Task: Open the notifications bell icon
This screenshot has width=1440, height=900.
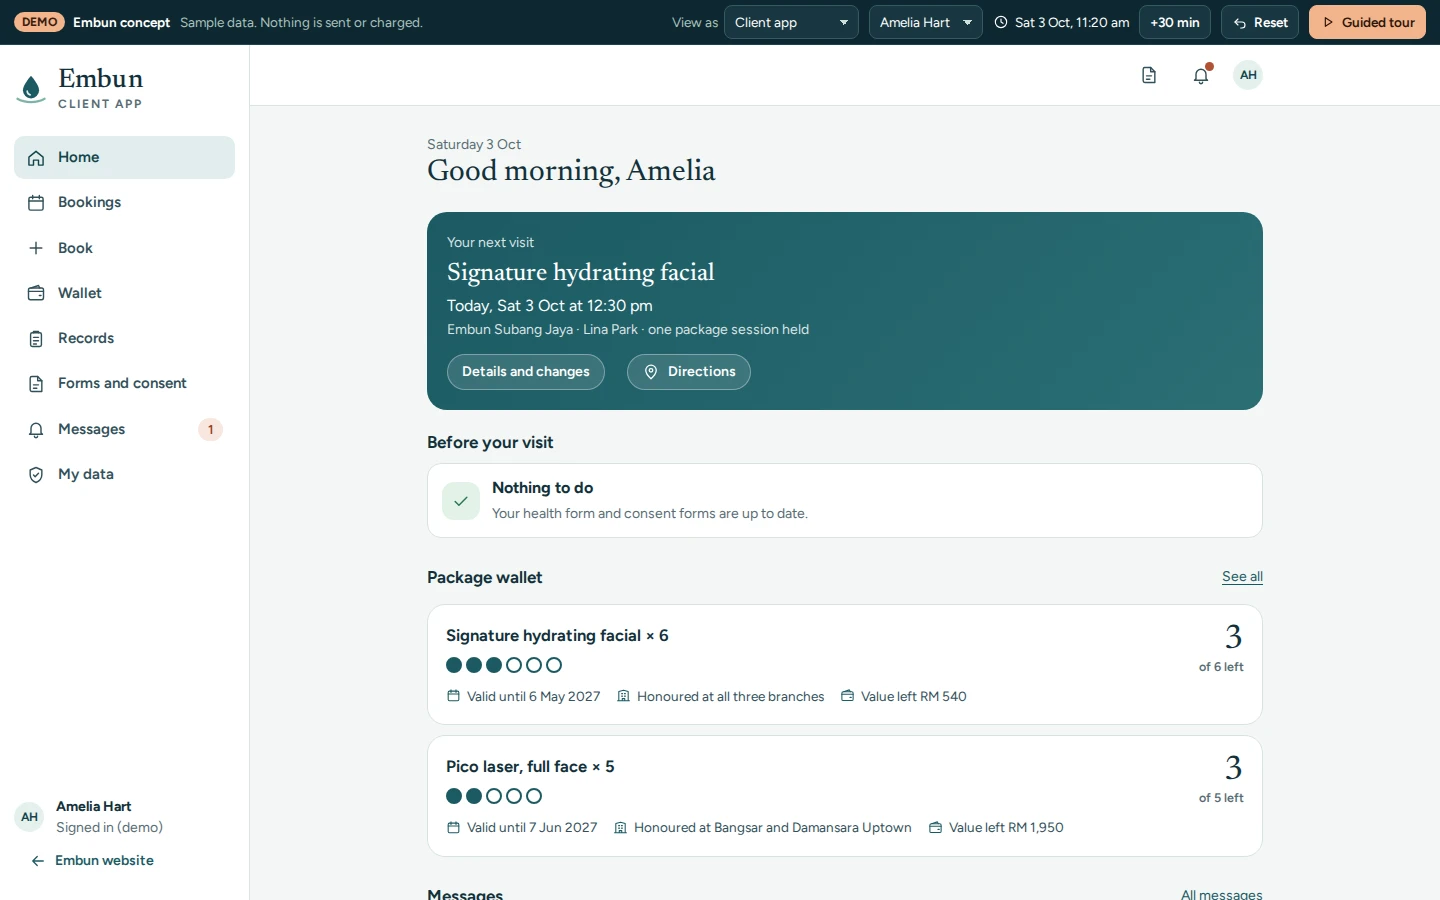Action: [1201, 75]
